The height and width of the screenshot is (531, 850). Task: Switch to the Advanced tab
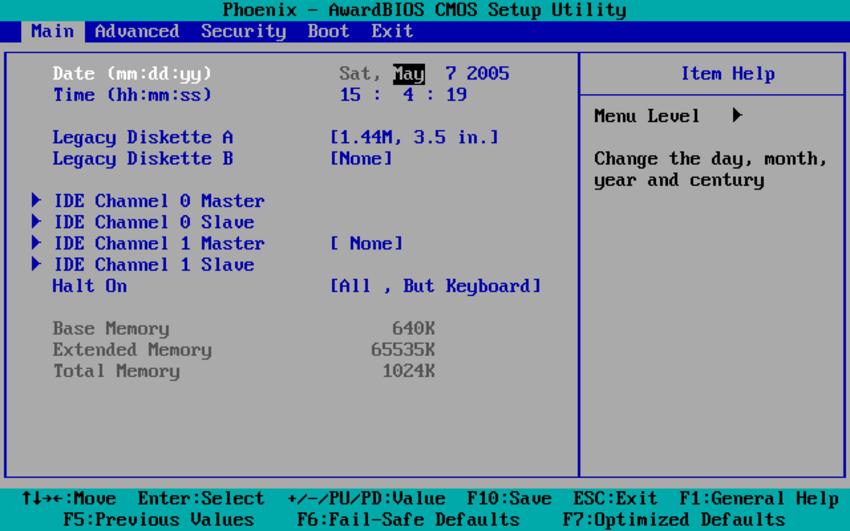pyautogui.click(x=137, y=31)
